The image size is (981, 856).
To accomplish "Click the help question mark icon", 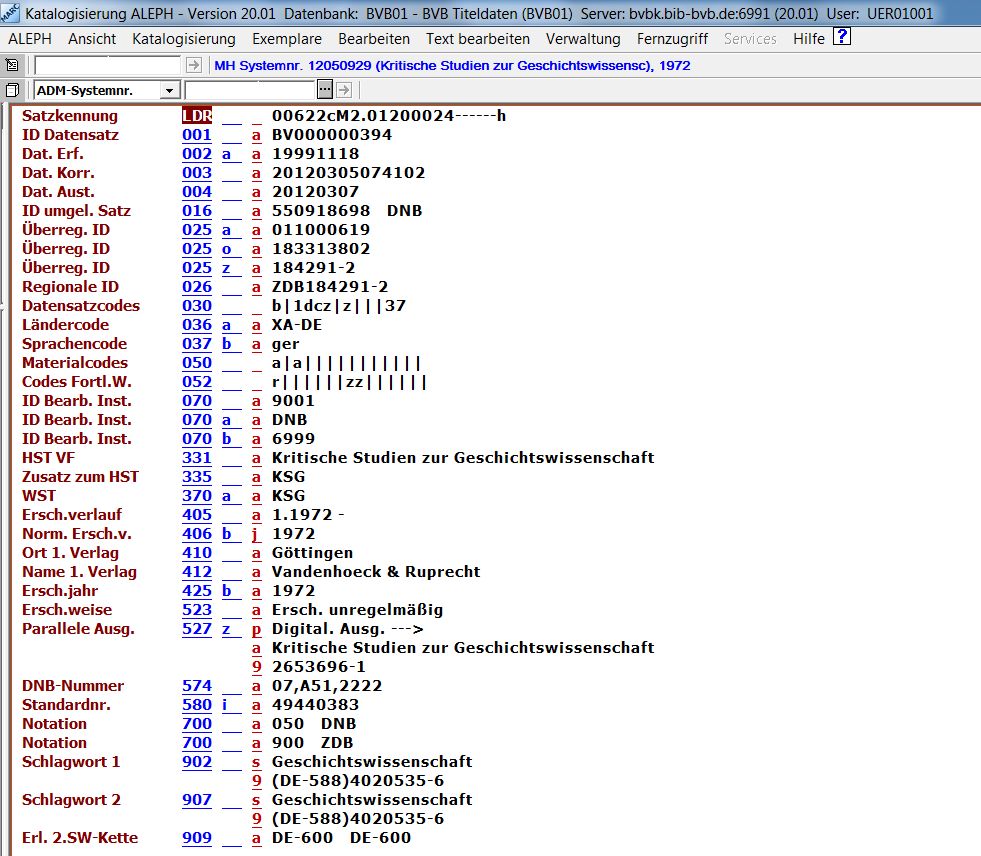I will pyautogui.click(x=842, y=38).
